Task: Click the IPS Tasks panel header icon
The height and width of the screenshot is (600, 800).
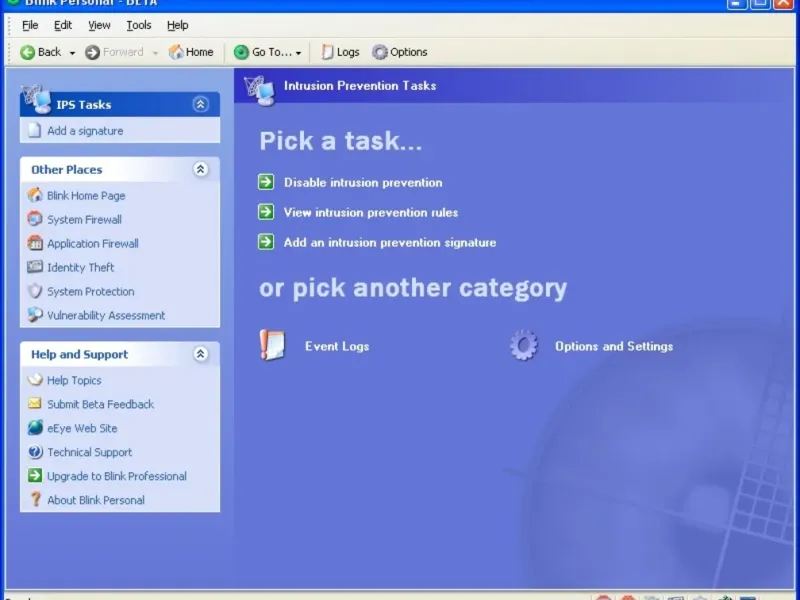Action: point(37,99)
